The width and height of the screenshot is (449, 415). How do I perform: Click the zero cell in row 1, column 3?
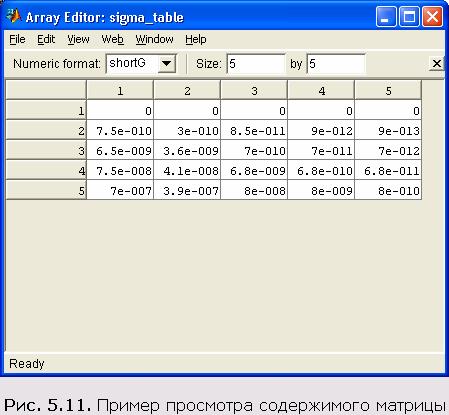pos(254,110)
